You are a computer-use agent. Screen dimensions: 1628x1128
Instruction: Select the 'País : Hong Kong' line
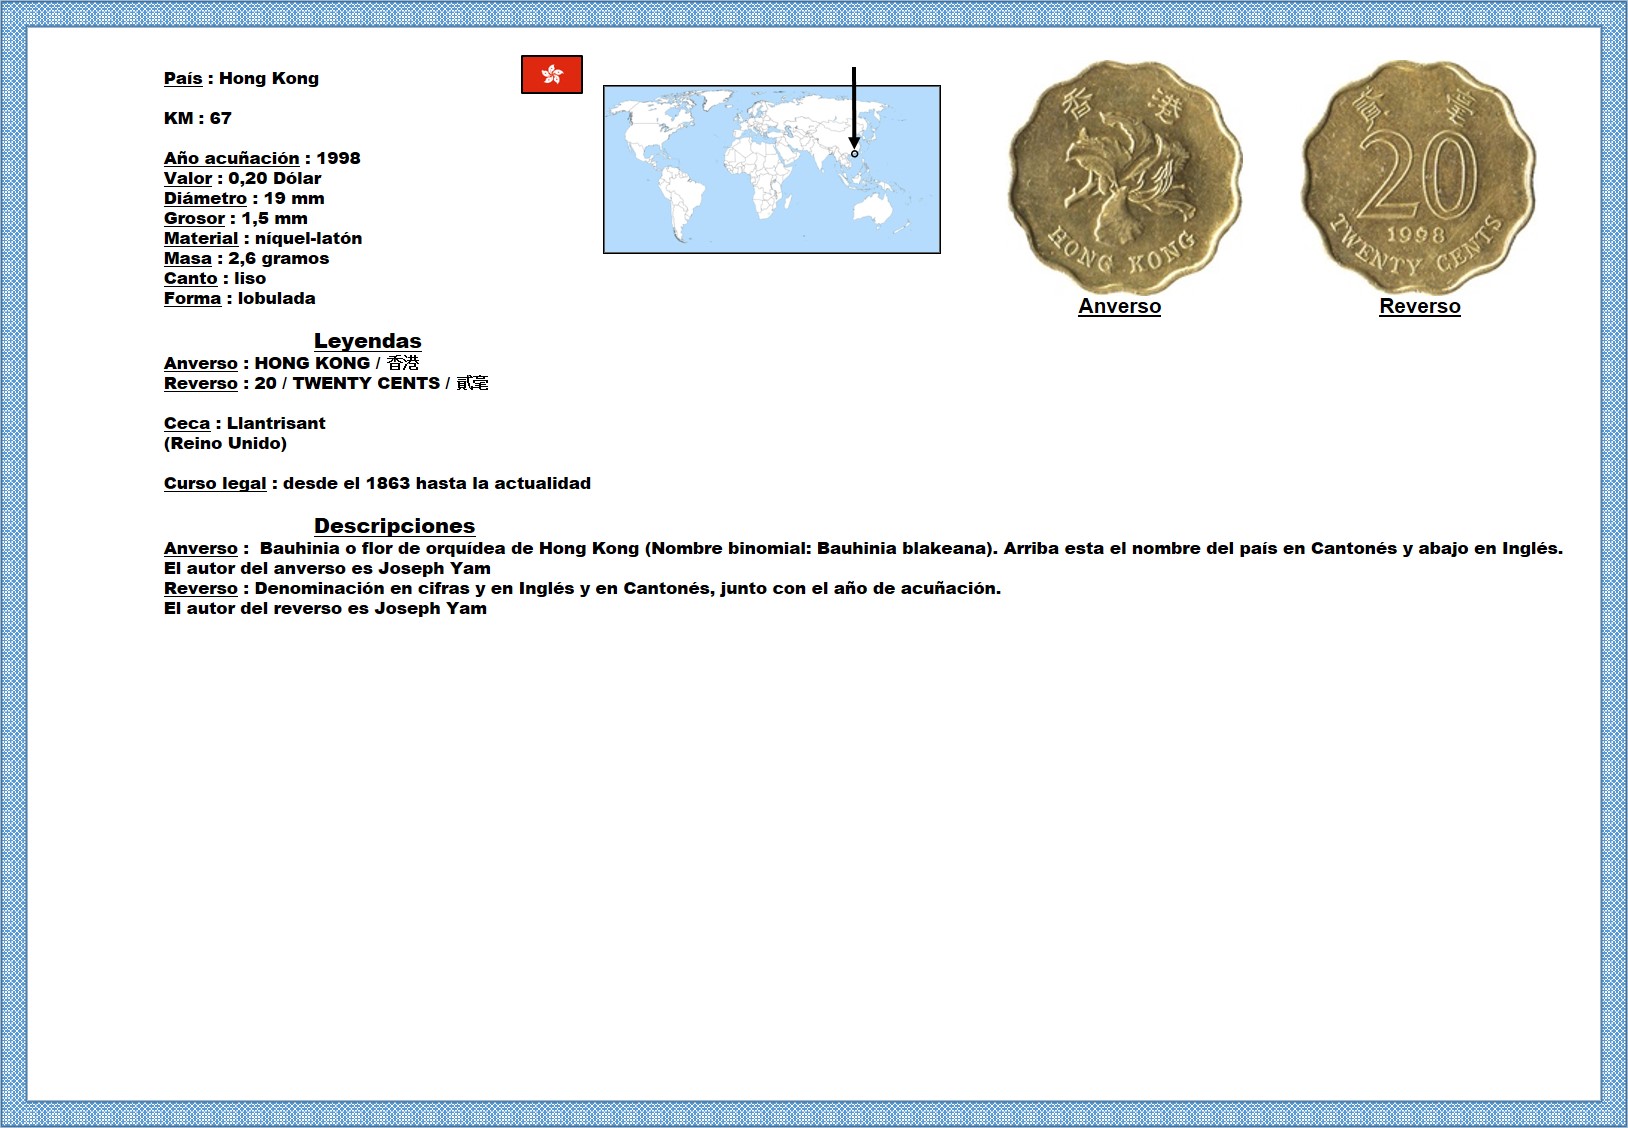click(242, 78)
